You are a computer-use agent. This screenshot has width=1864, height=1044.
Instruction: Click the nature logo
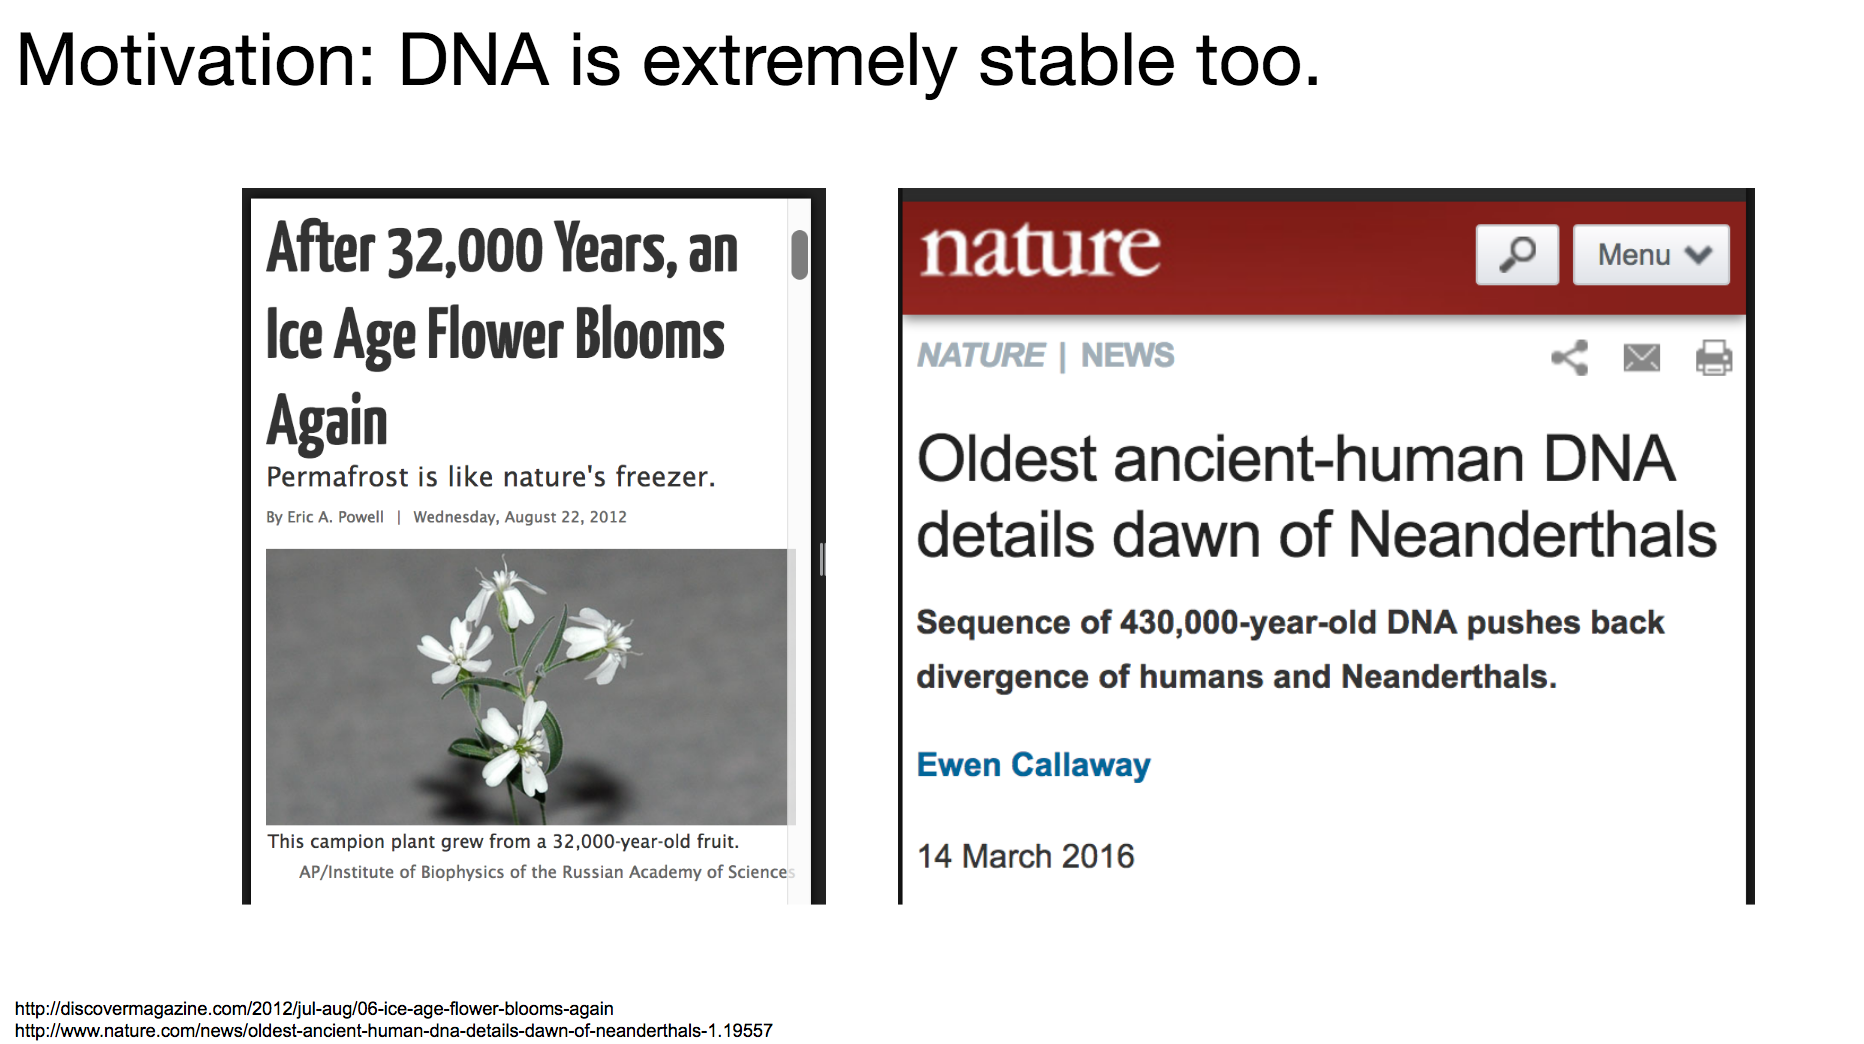click(x=1040, y=250)
